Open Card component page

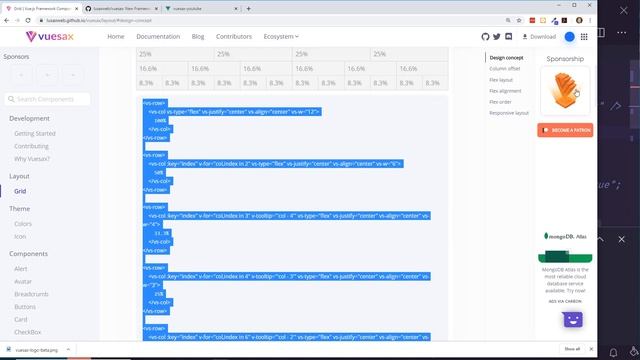(20, 319)
